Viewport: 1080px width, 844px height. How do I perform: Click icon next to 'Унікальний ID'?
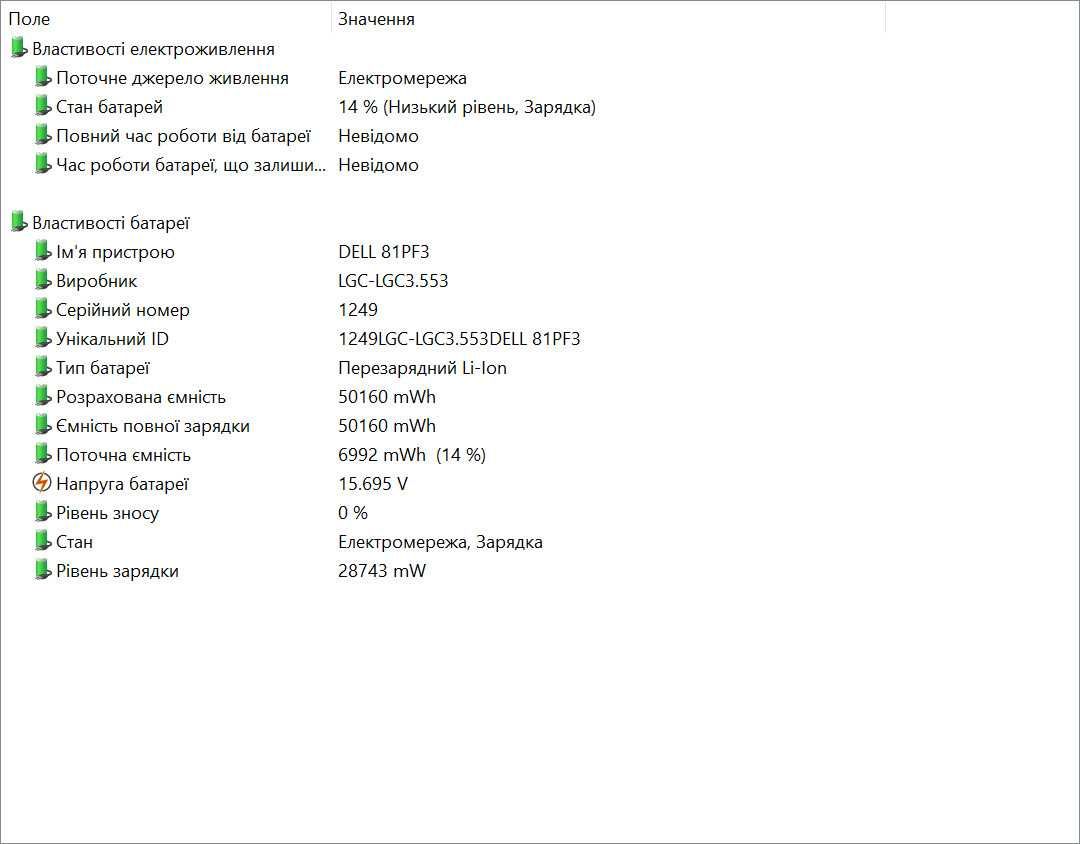pyautogui.click(x=43, y=338)
